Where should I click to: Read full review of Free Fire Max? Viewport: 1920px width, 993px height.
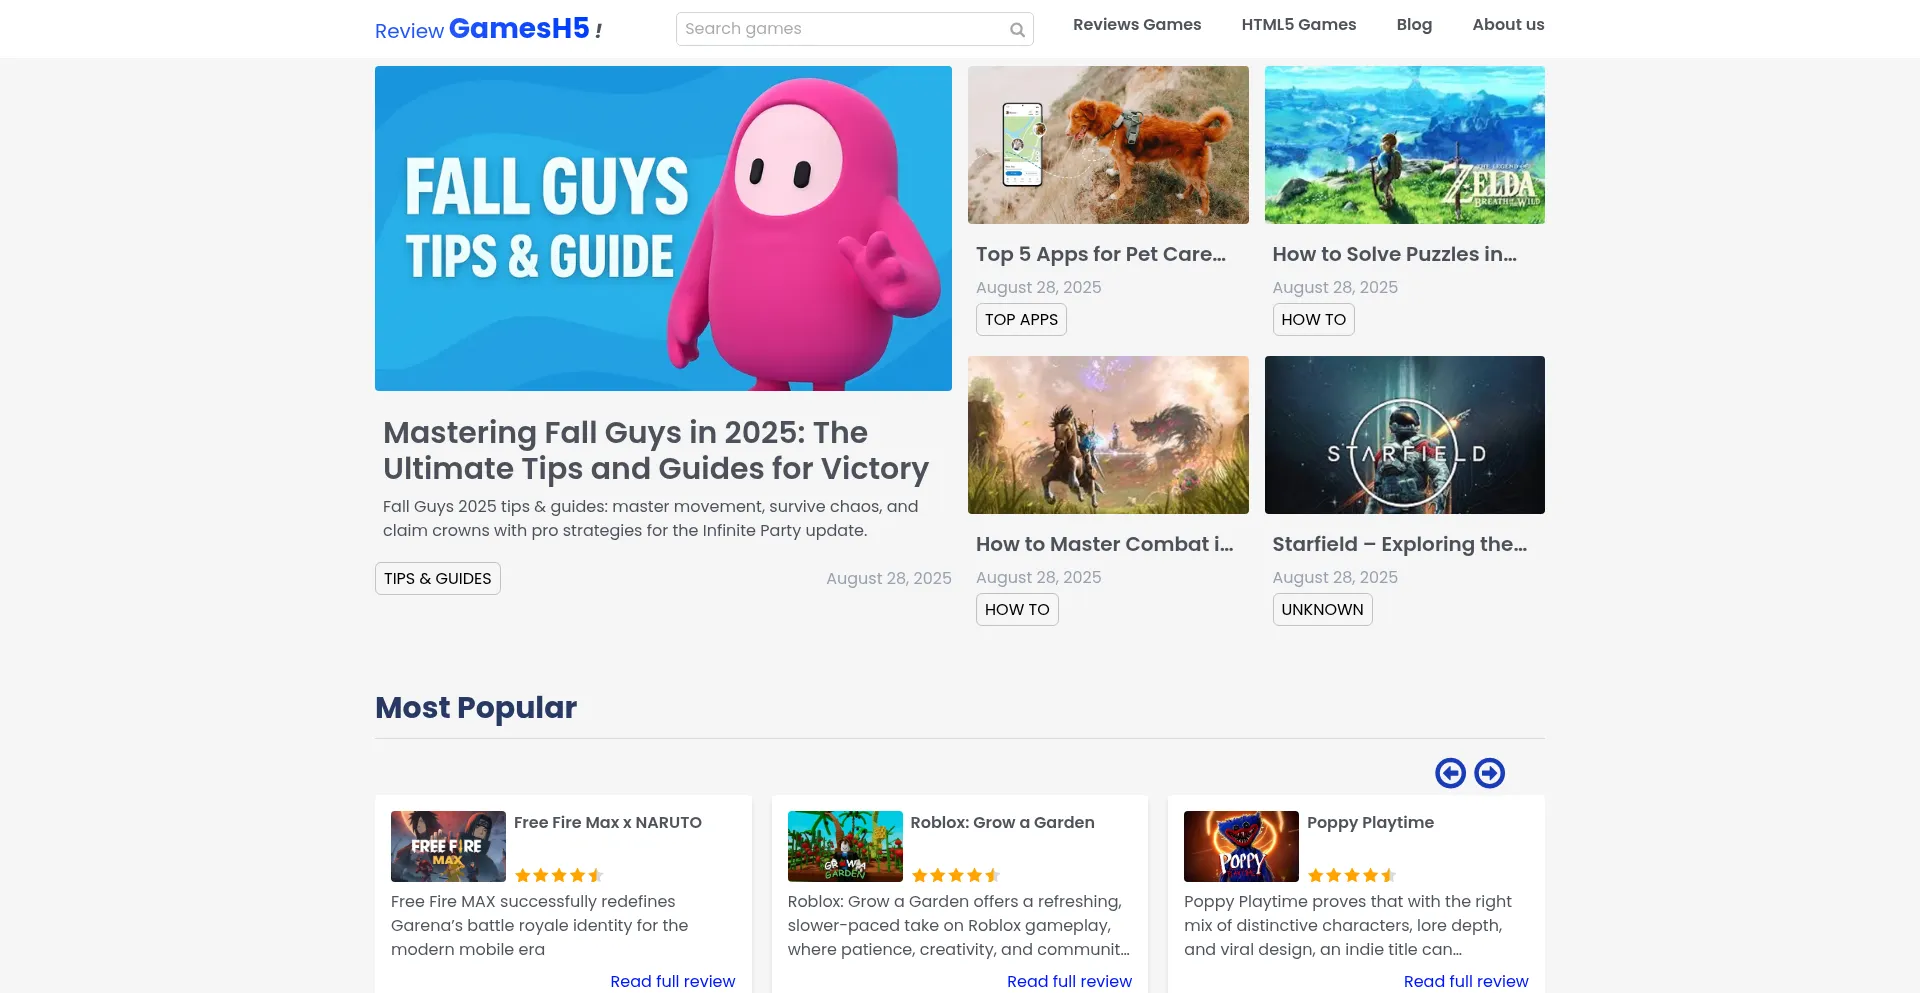673,981
